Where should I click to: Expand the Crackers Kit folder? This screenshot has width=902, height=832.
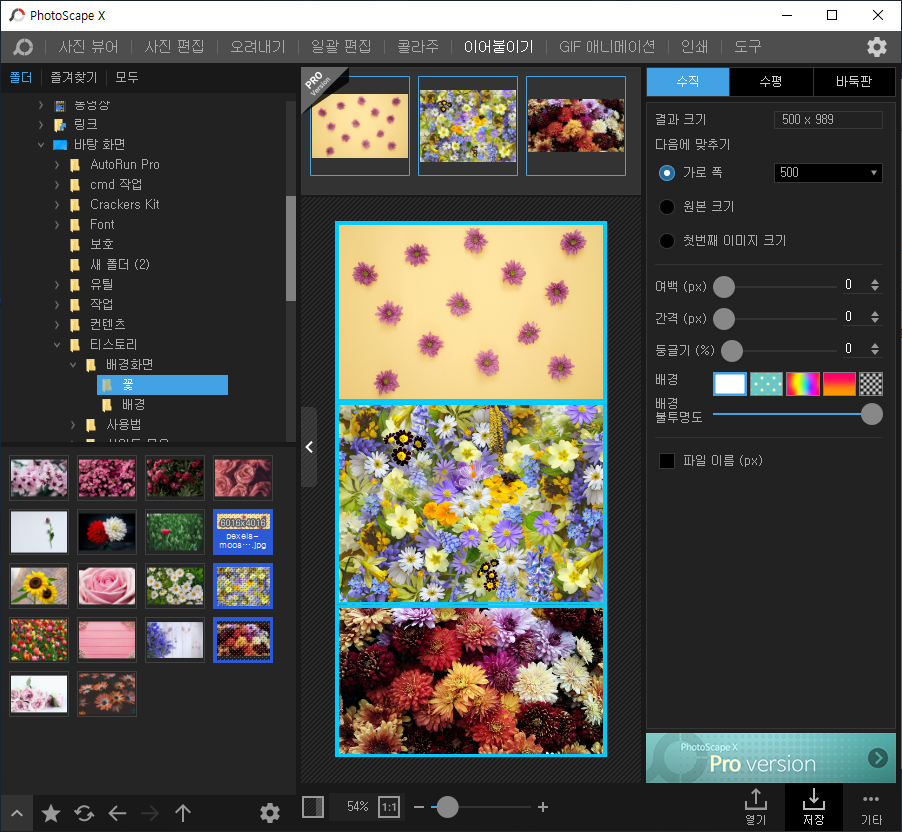point(56,204)
